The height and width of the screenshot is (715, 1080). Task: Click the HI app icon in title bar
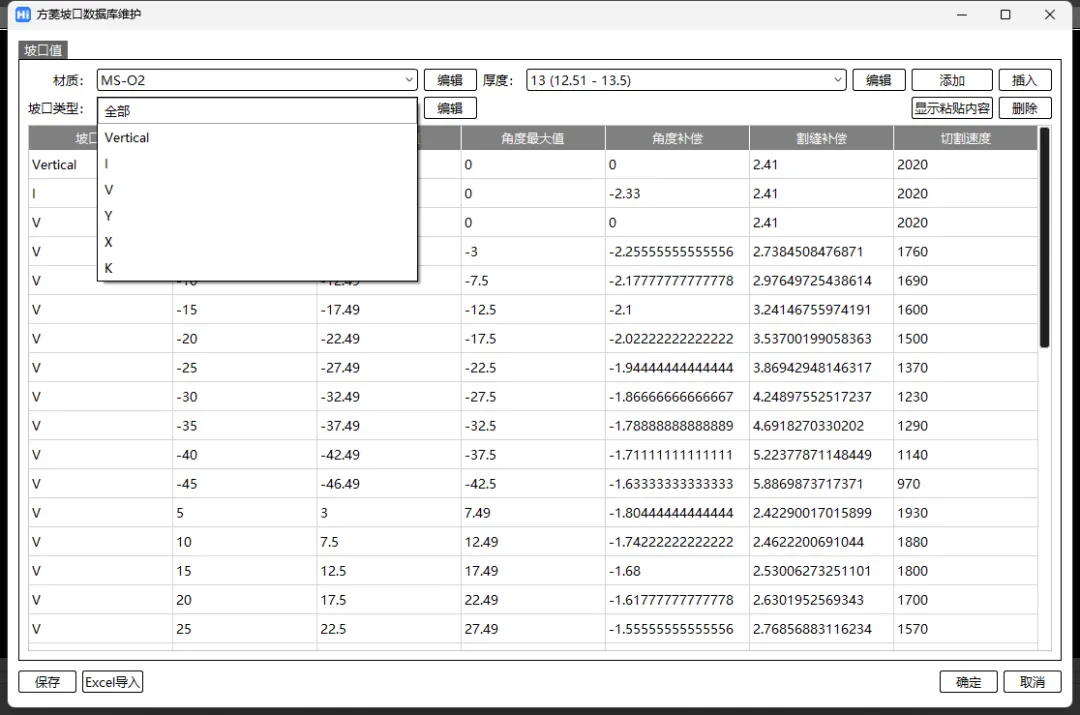pyautogui.click(x=23, y=14)
